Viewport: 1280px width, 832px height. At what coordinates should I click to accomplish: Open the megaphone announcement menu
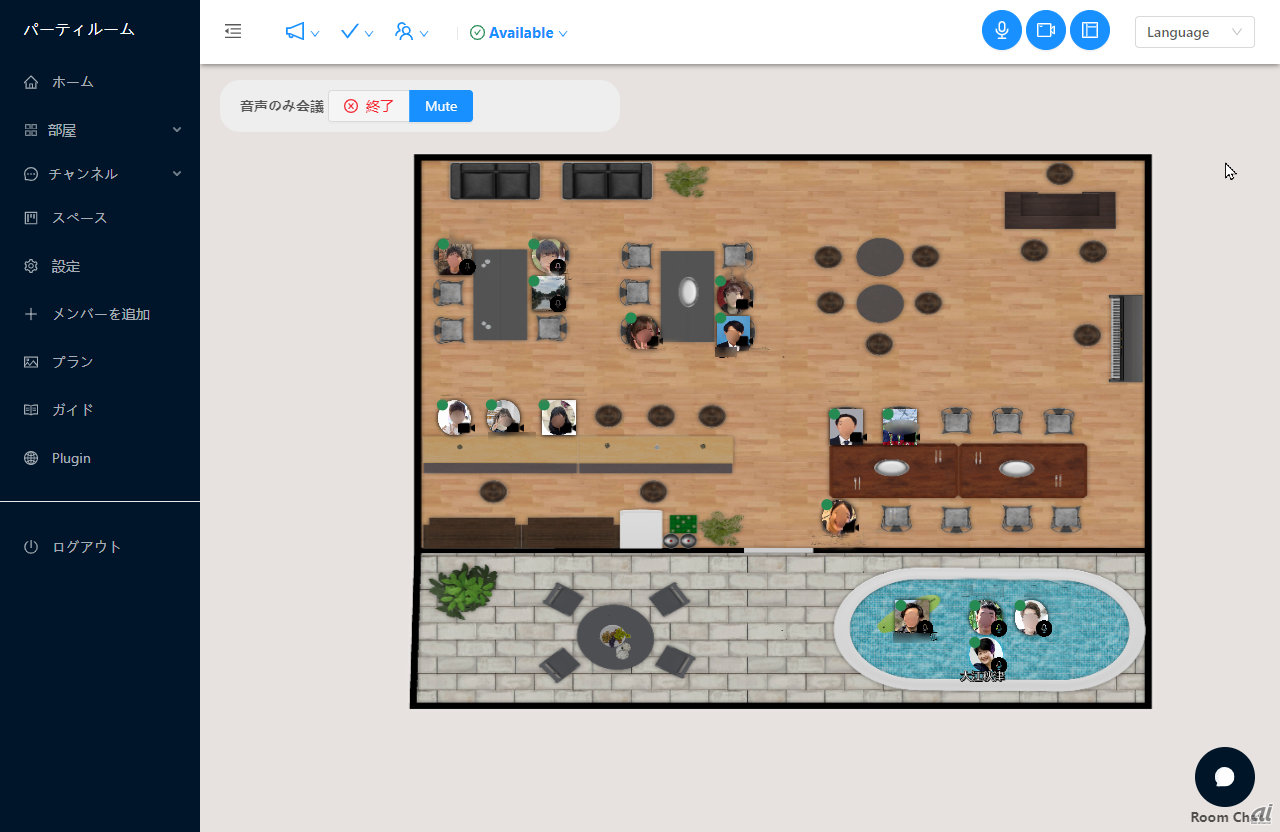click(x=301, y=32)
